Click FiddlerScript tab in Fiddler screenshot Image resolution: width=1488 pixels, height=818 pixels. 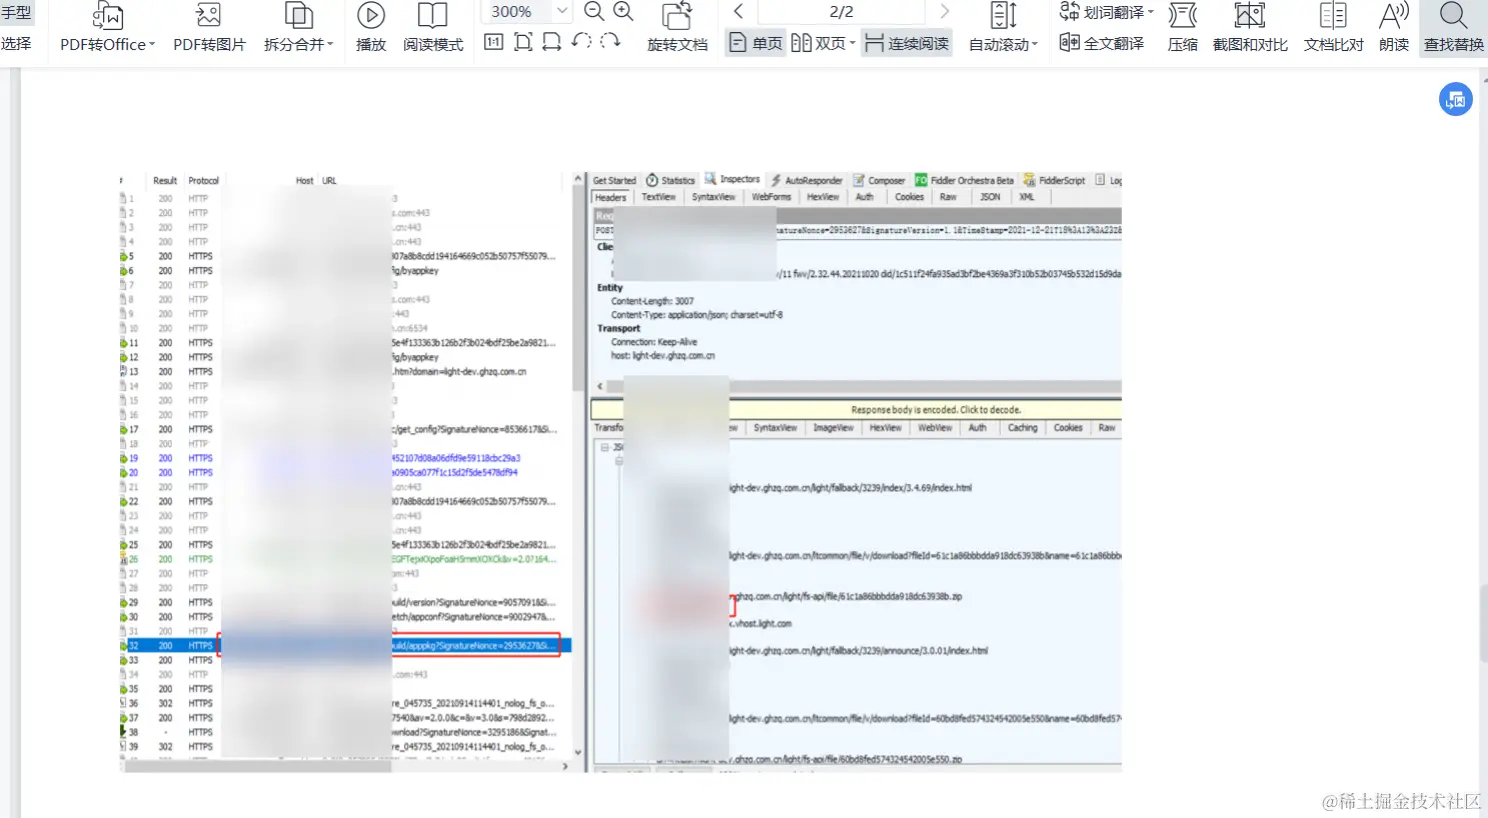[1054, 180]
